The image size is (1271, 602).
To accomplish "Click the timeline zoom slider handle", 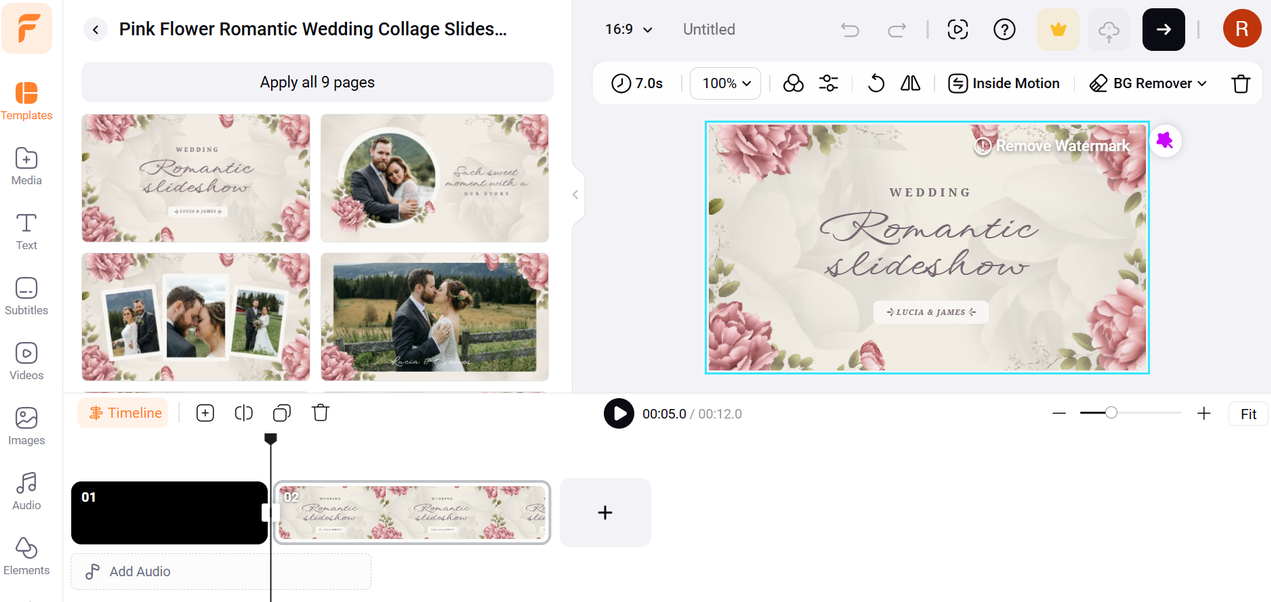I will 1111,413.
